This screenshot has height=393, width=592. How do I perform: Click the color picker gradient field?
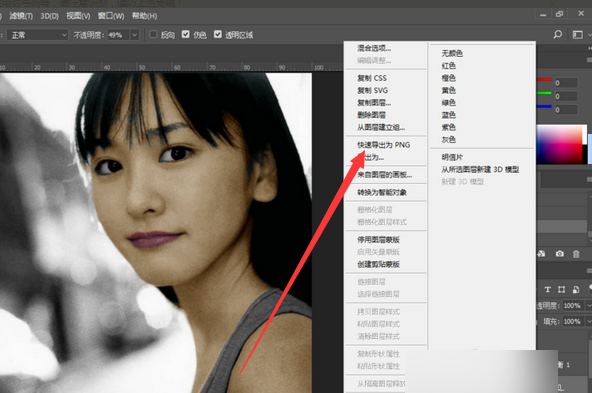[560, 145]
